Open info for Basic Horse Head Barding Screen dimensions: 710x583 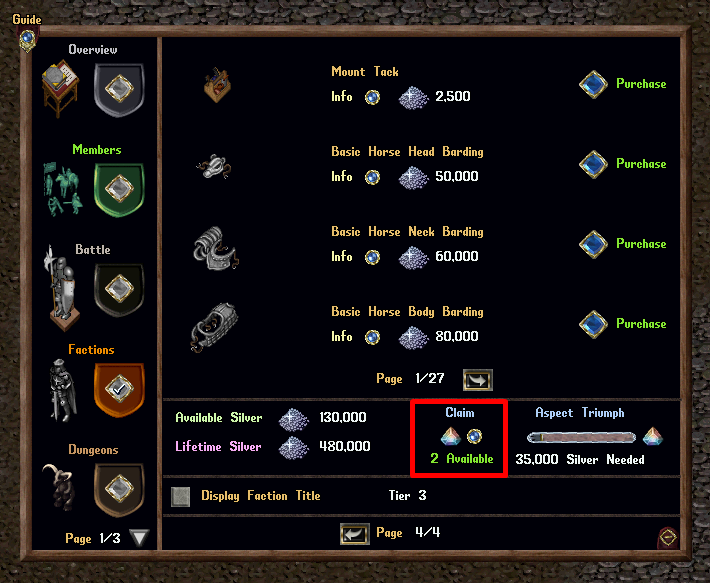[x=372, y=177]
